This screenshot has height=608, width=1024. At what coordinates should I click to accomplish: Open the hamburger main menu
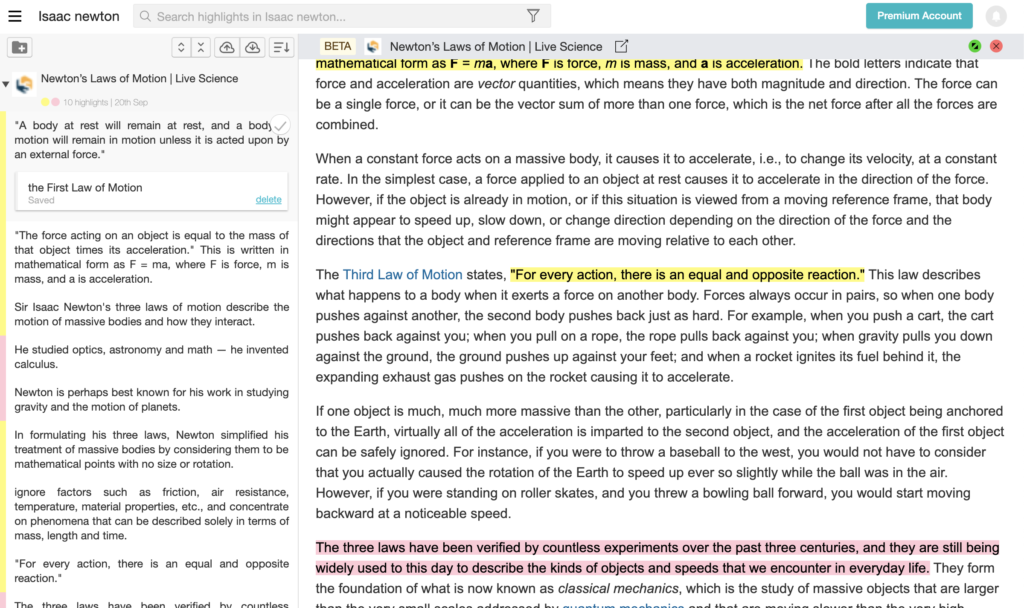15,16
